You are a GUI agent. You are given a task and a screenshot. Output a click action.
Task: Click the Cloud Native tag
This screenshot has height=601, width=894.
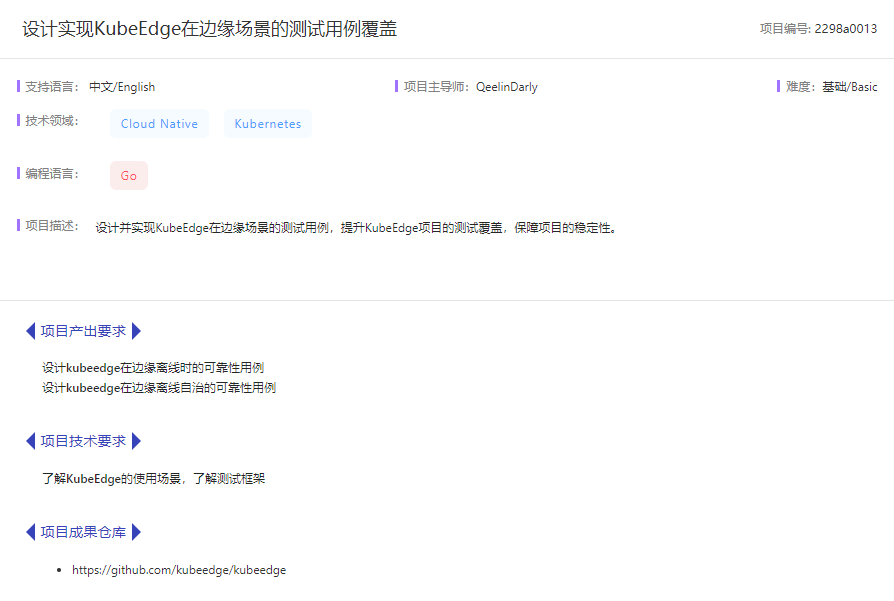tap(159, 124)
